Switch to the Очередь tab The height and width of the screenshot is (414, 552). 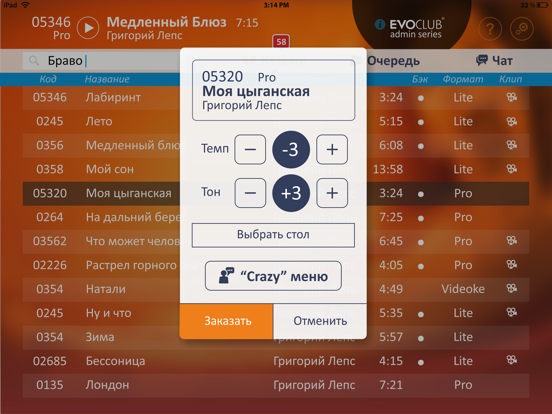coord(393,61)
